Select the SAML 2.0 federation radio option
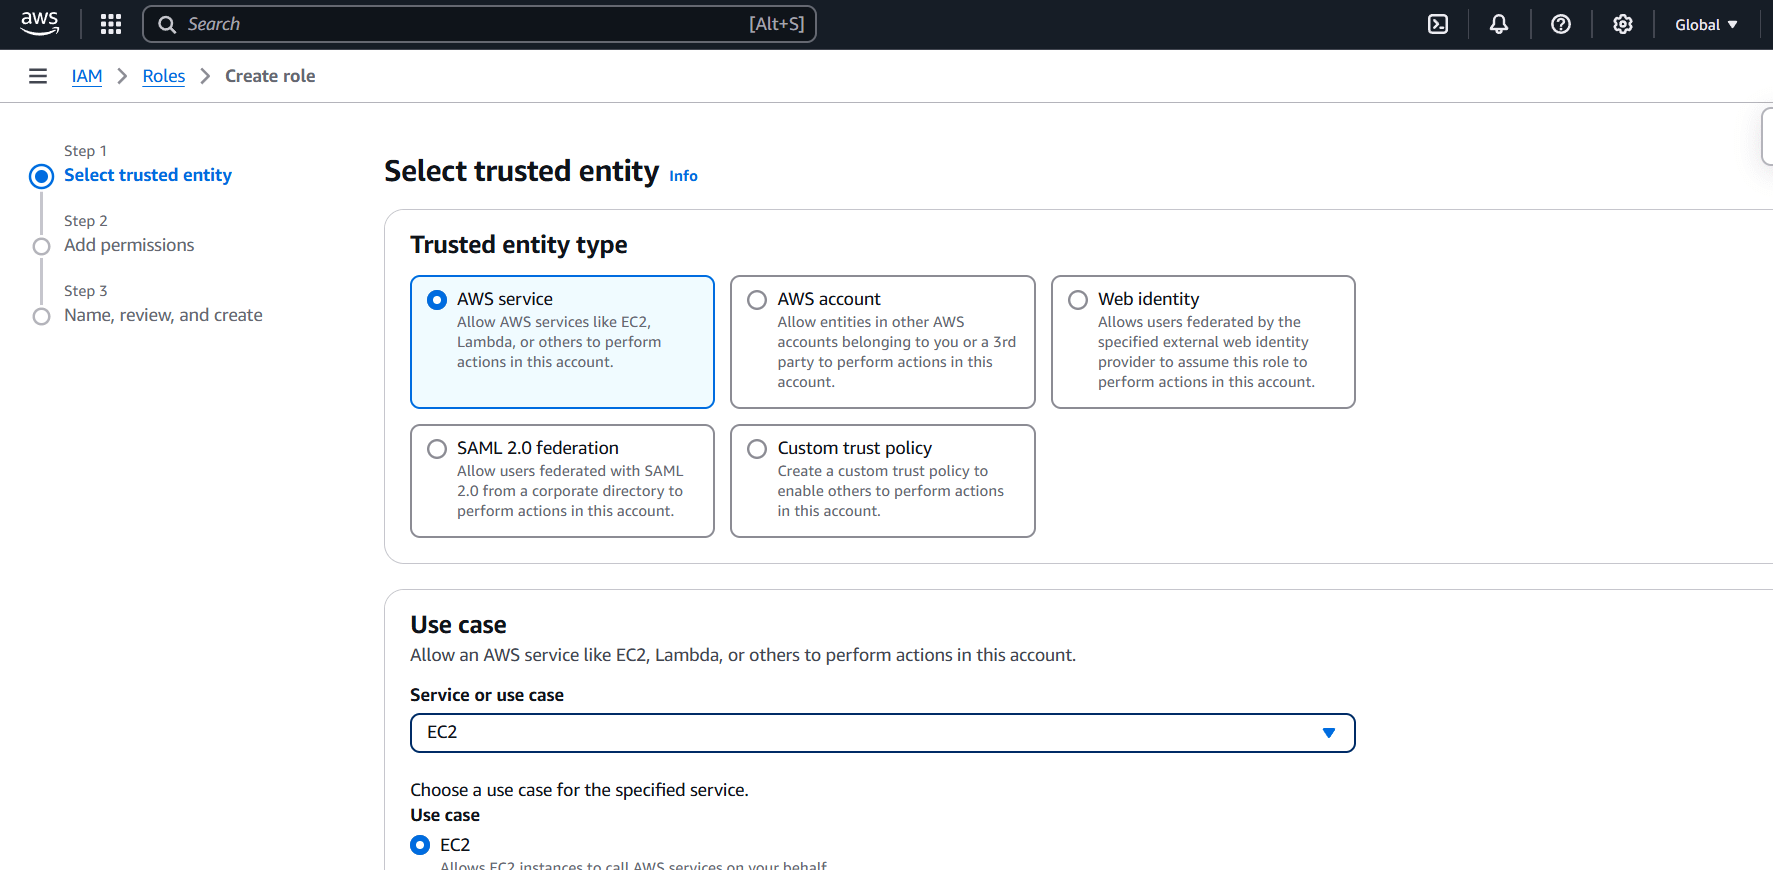 (x=437, y=449)
